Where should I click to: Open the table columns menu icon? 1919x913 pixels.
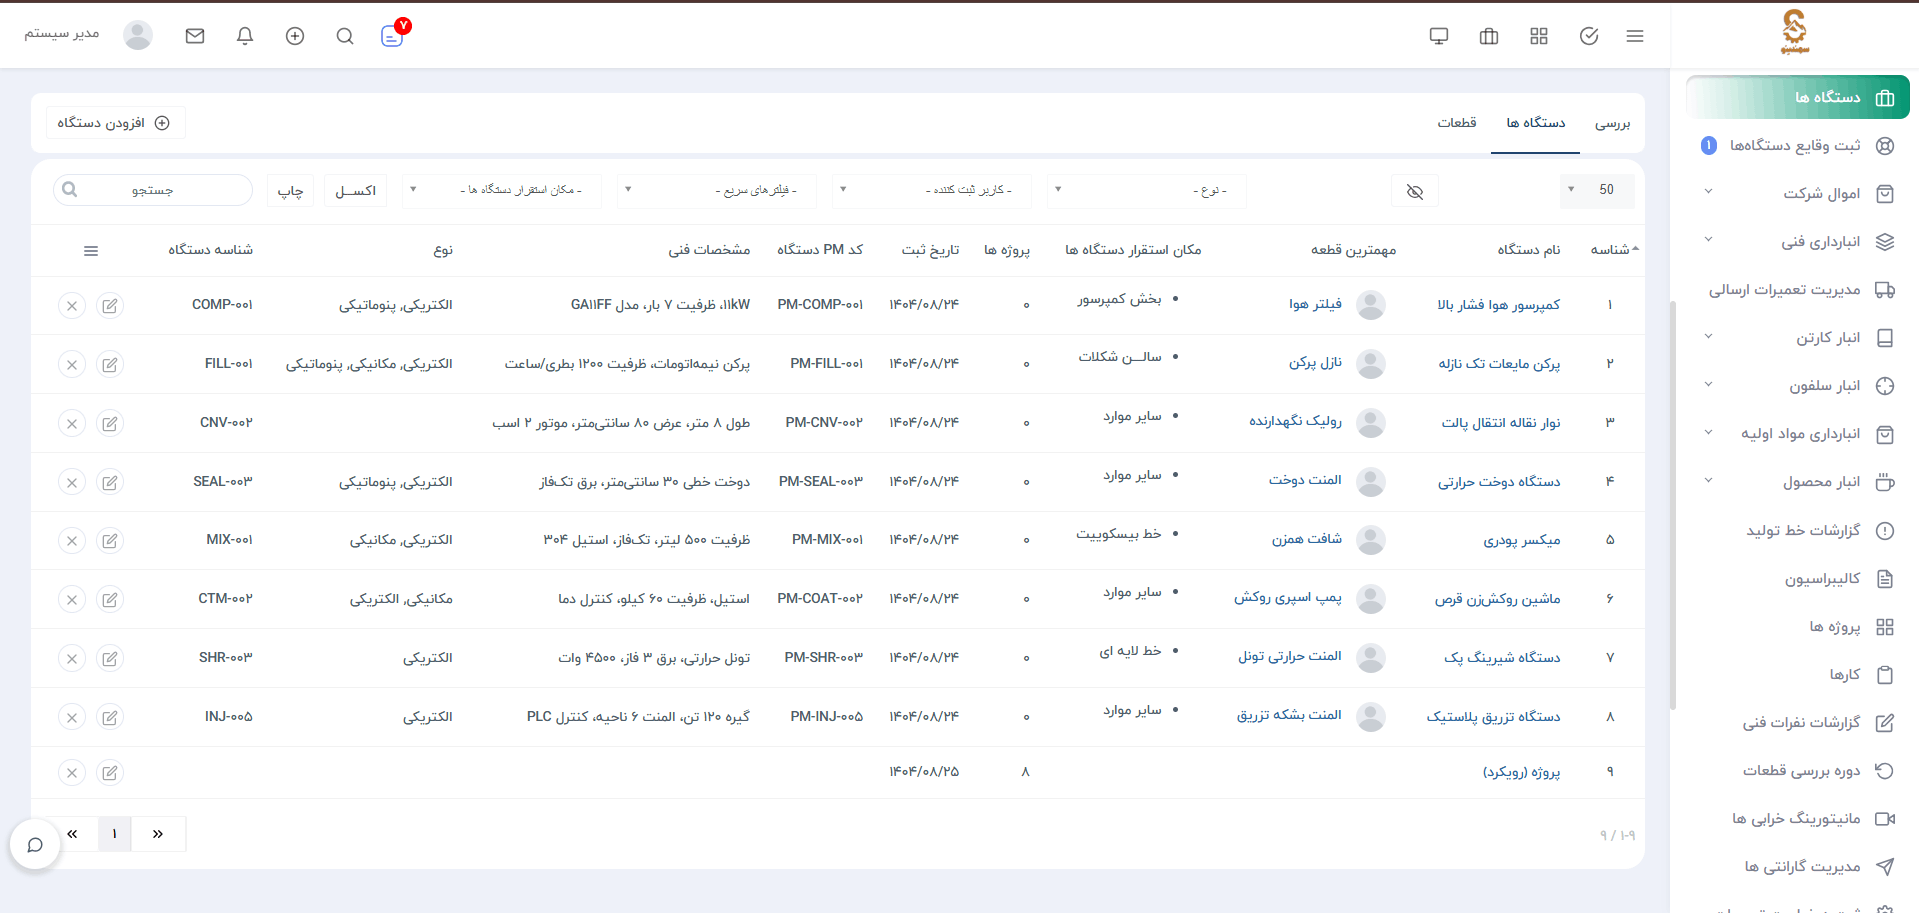click(x=91, y=251)
